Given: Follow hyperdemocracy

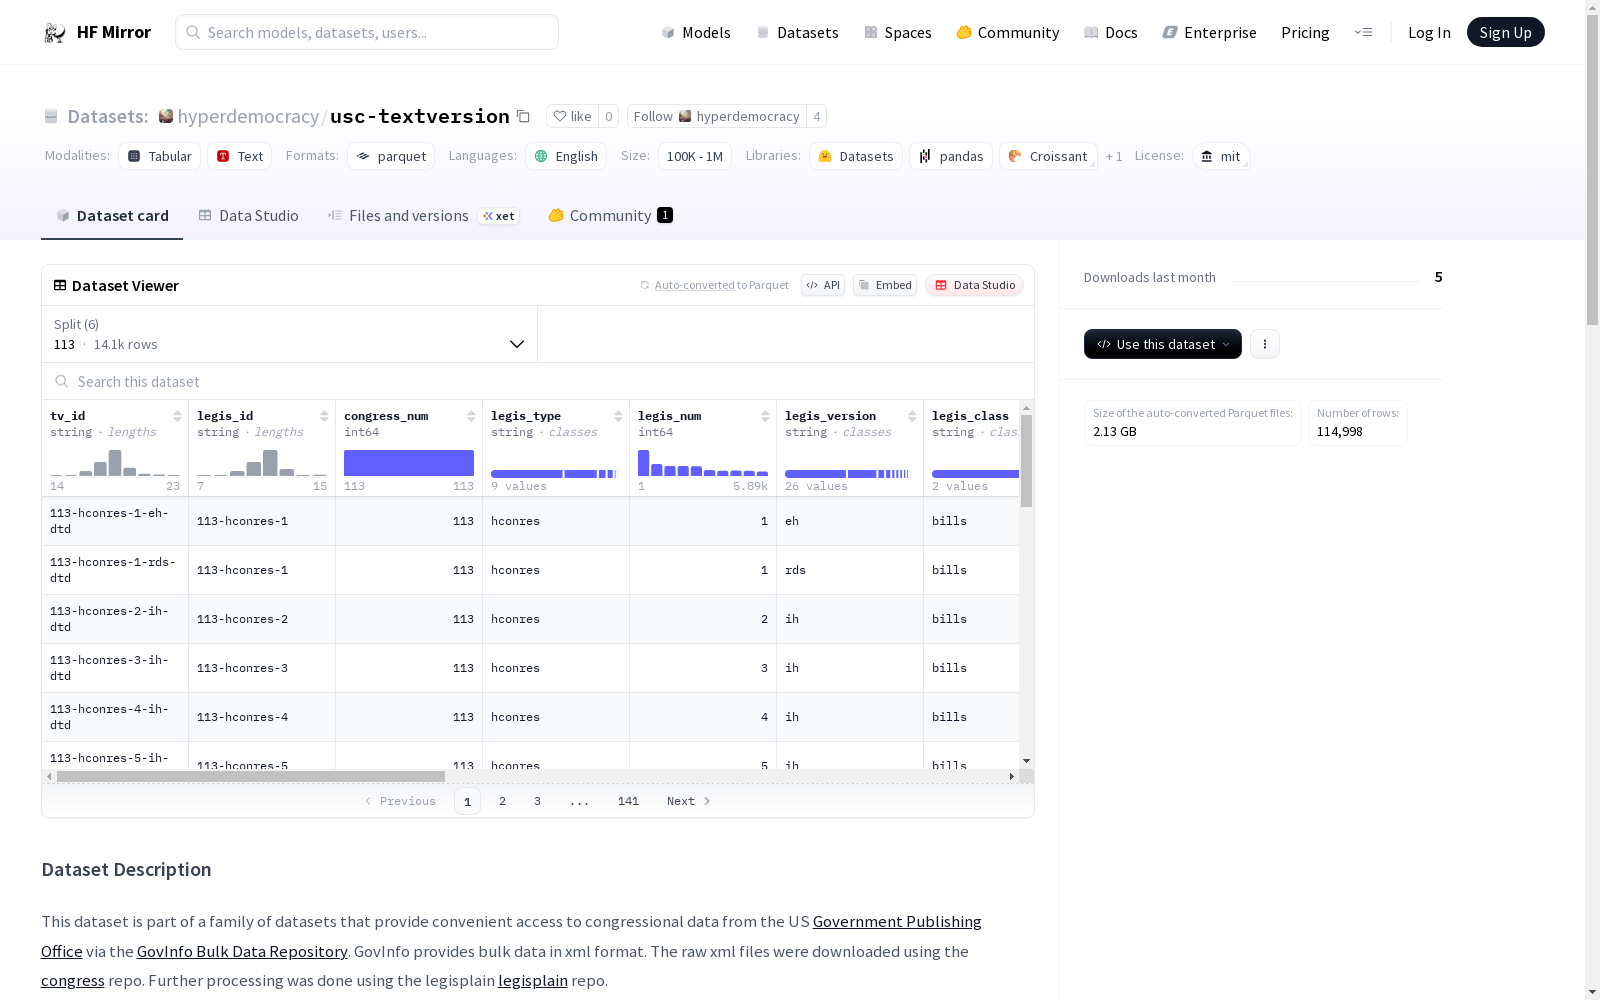Looking at the screenshot, I should click(x=716, y=116).
